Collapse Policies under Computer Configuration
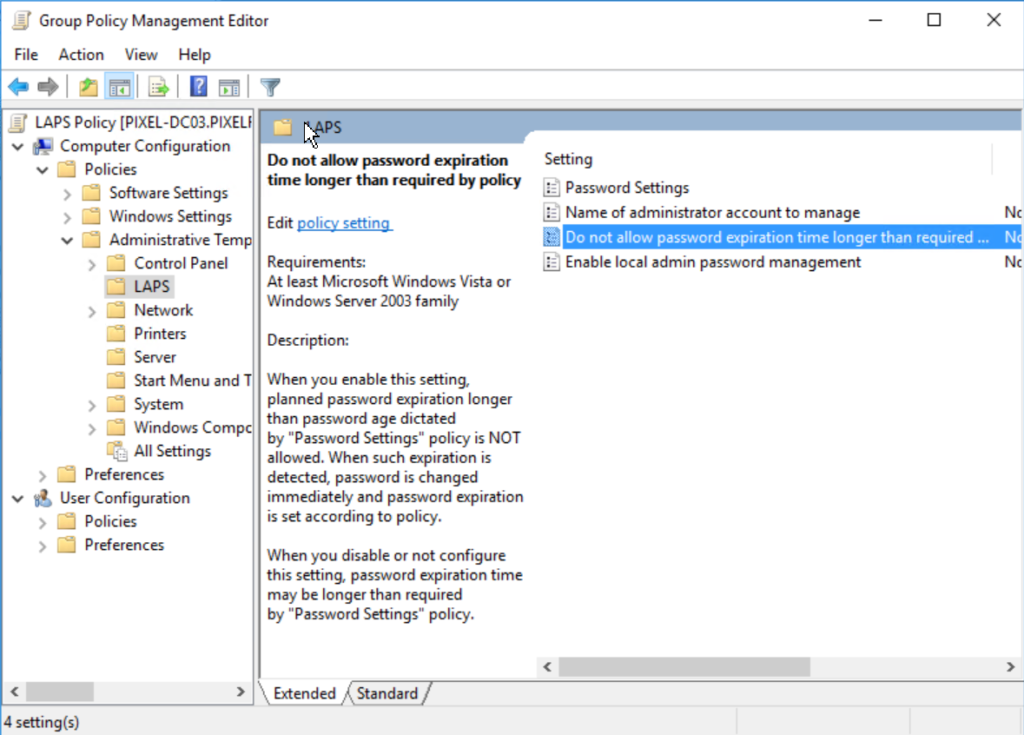The width and height of the screenshot is (1024, 735). tap(43, 170)
